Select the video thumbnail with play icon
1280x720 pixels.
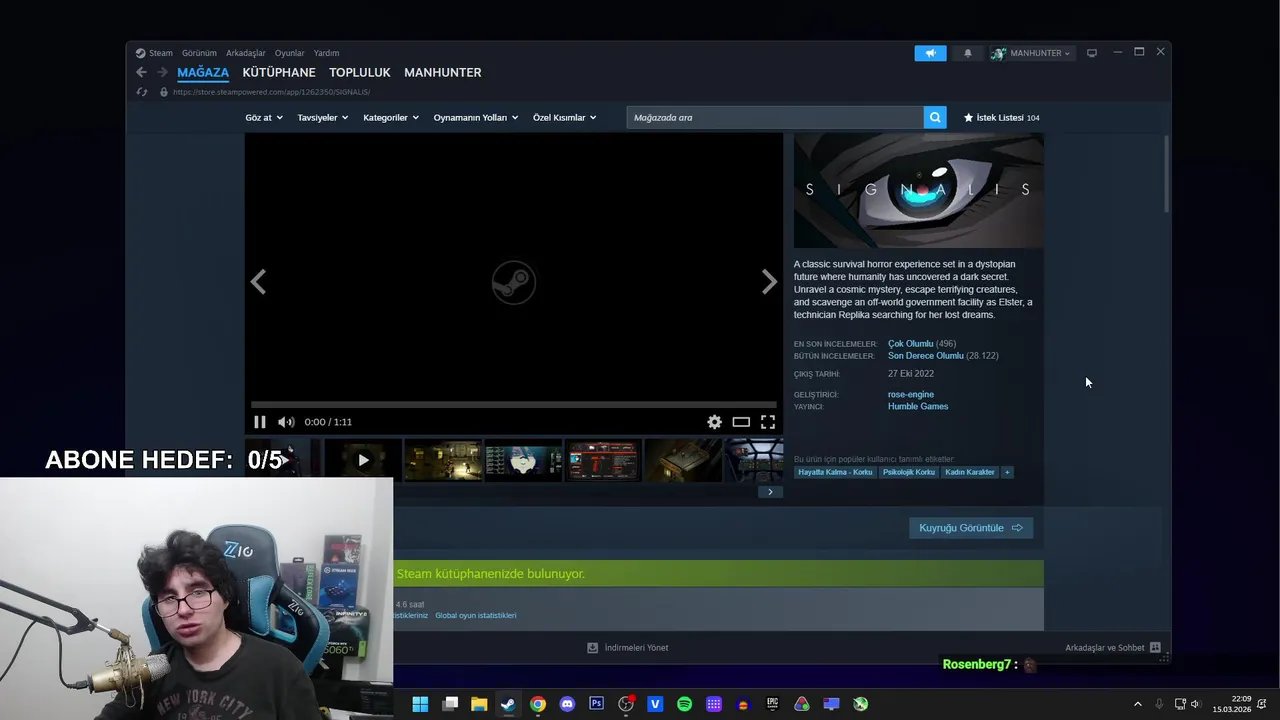(x=363, y=460)
